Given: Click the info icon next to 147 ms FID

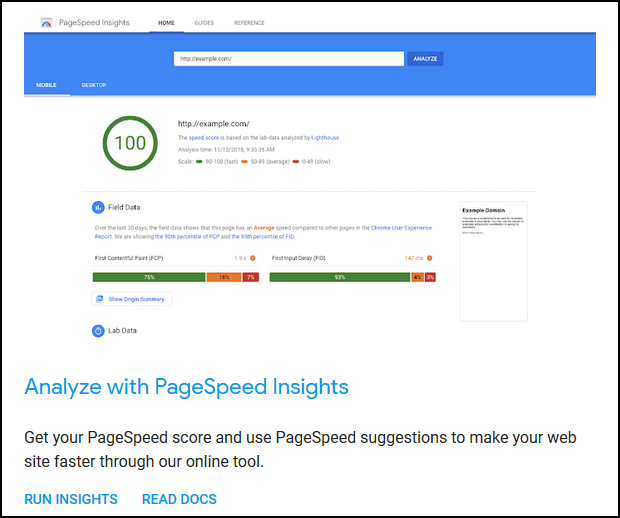Looking at the screenshot, I should 429,258.
